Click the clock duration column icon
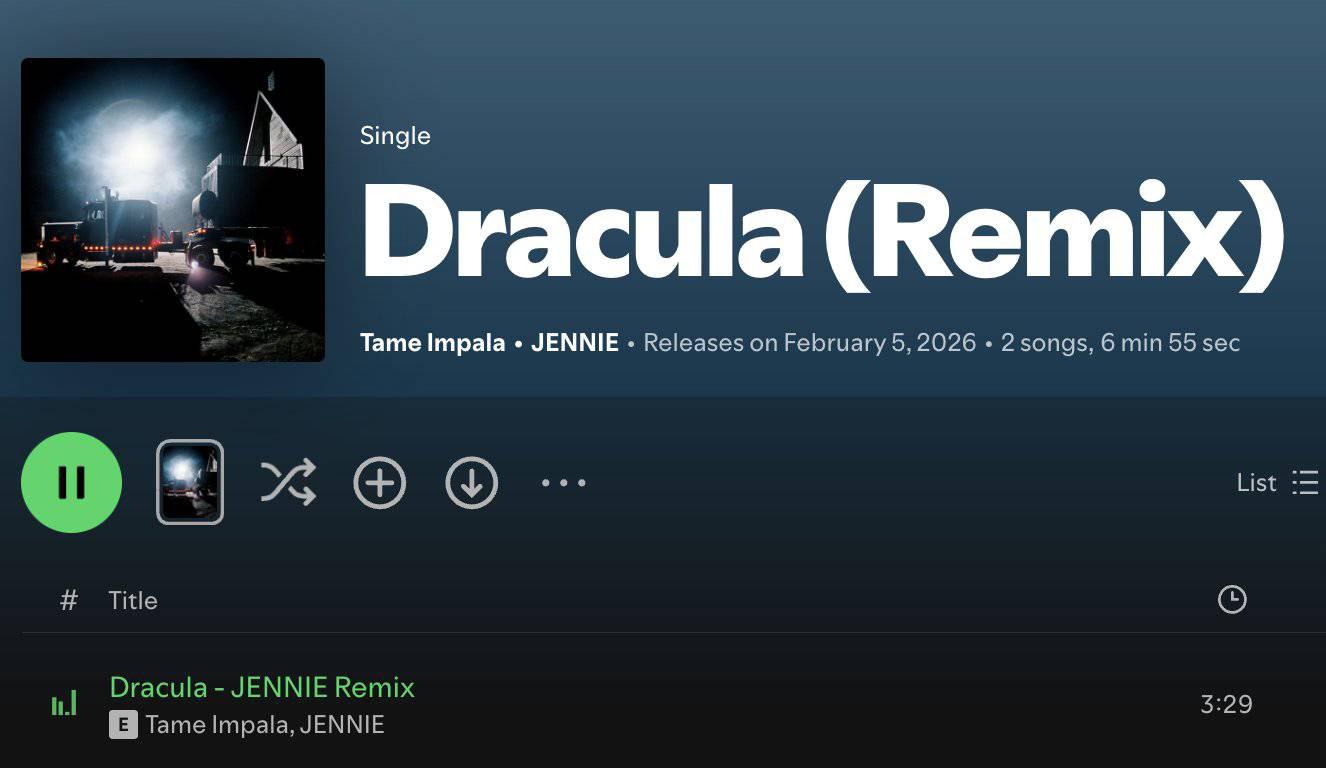Screen dimensions: 1326x768 coord(1232,600)
